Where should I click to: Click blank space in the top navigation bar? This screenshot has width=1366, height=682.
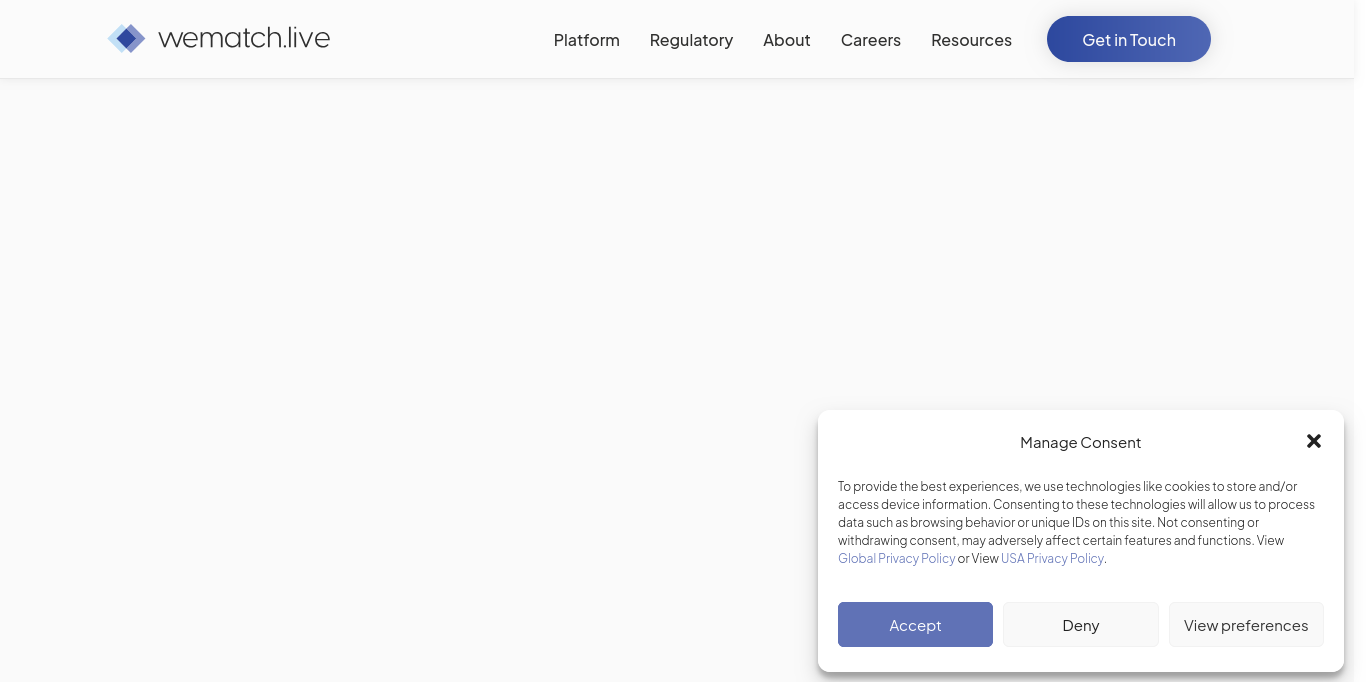(440, 39)
